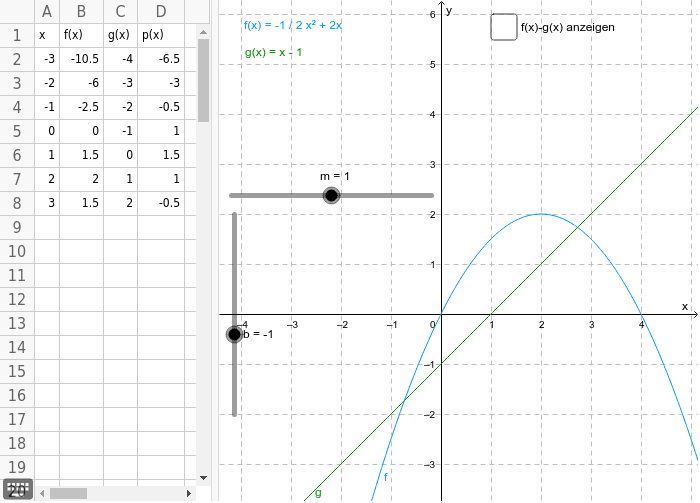Click cell B3 with value -6
Image resolution: width=700 pixels, height=503 pixels.
tap(81, 83)
